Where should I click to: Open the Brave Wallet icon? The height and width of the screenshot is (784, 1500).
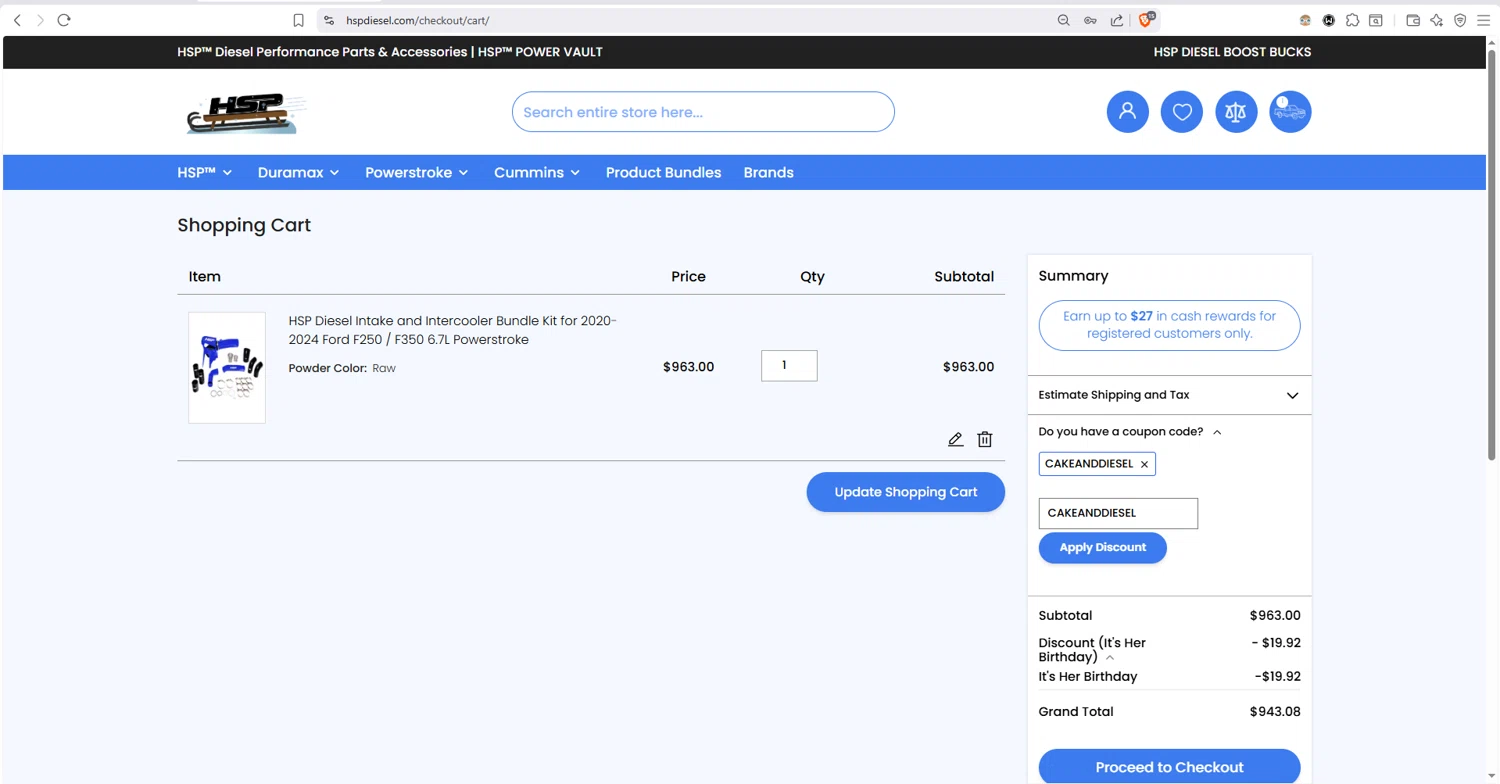tap(1413, 20)
